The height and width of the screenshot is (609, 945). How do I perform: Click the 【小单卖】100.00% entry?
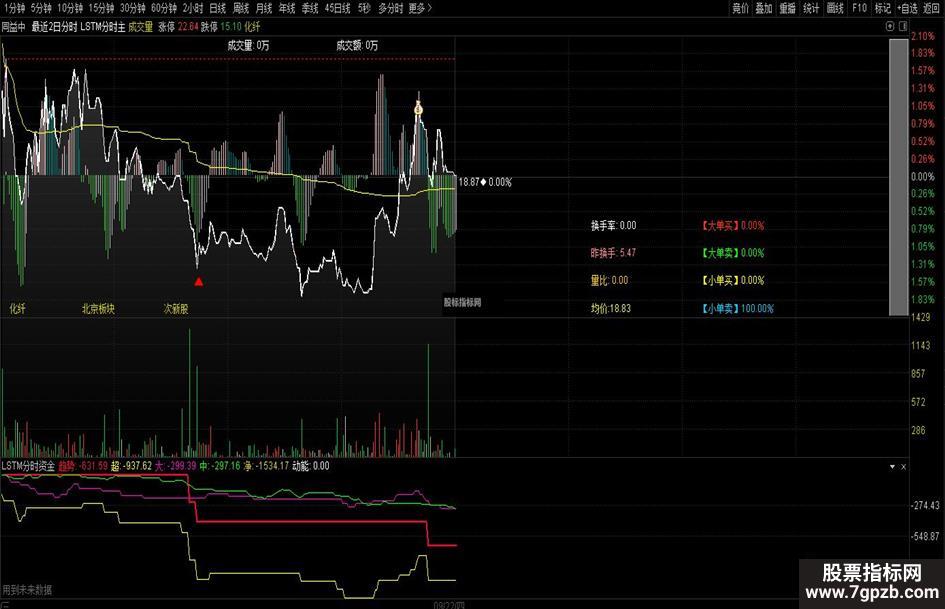pos(737,309)
